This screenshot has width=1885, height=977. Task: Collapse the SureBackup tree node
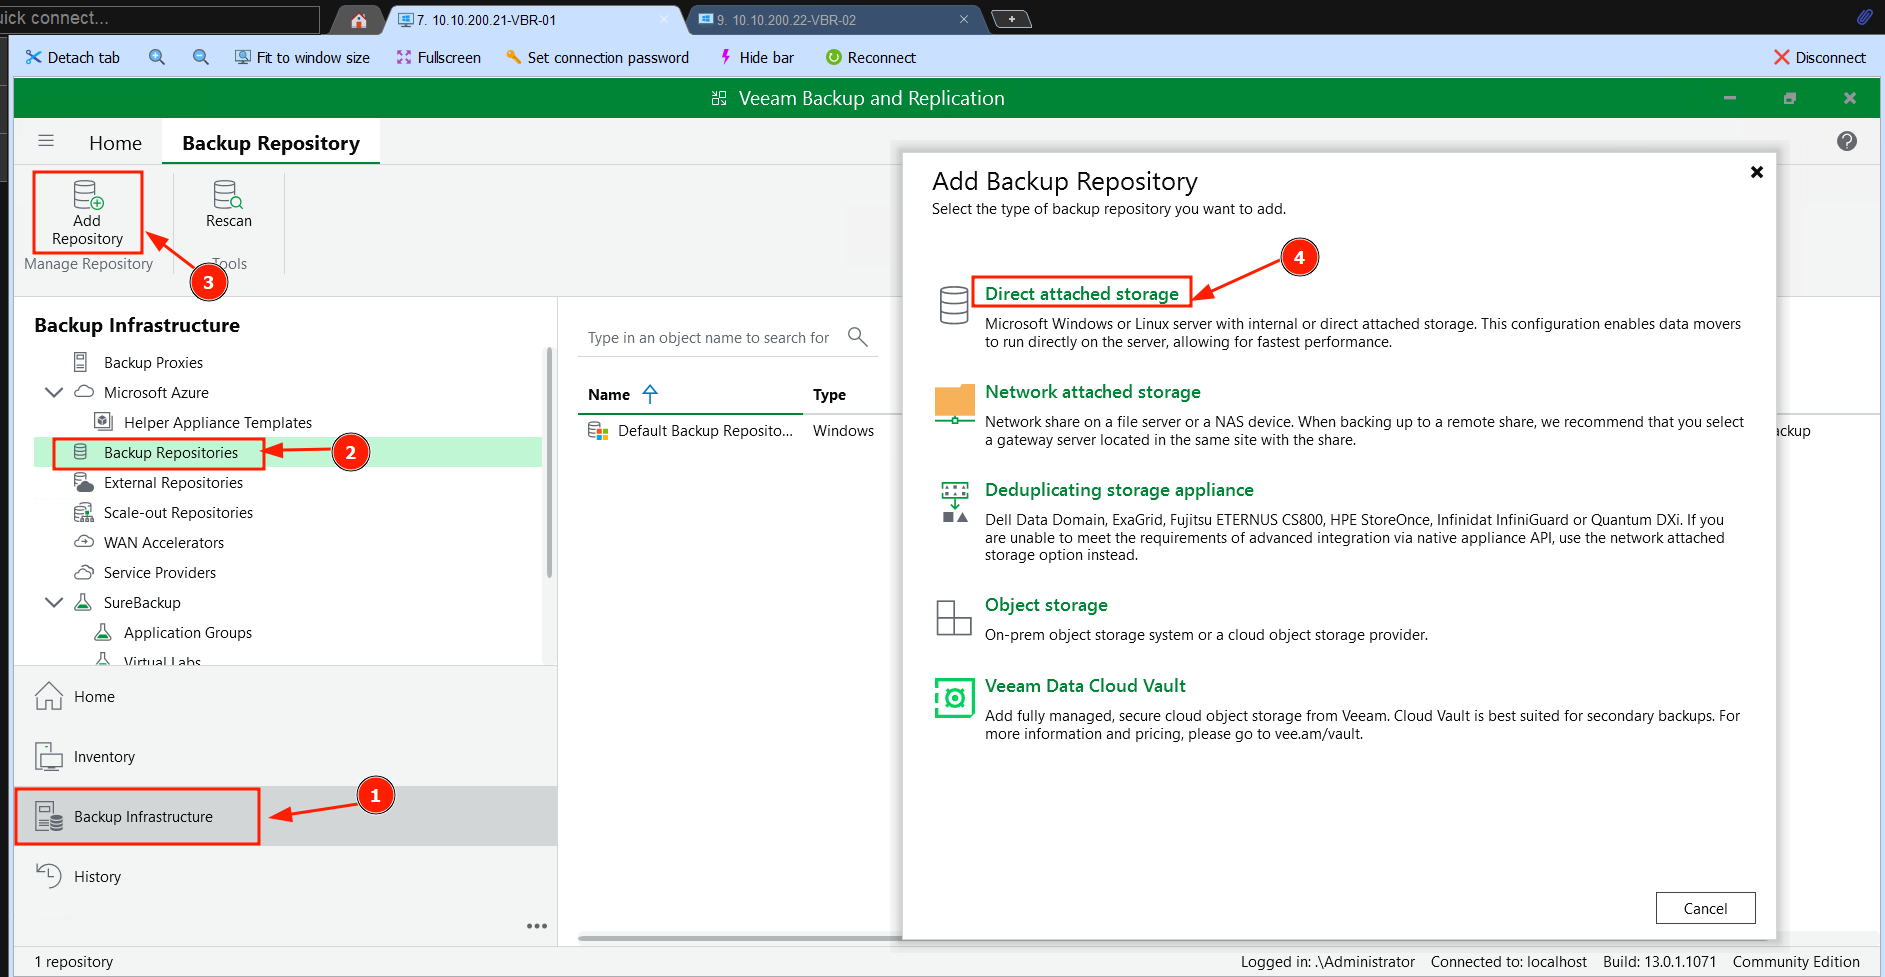click(54, 602)
